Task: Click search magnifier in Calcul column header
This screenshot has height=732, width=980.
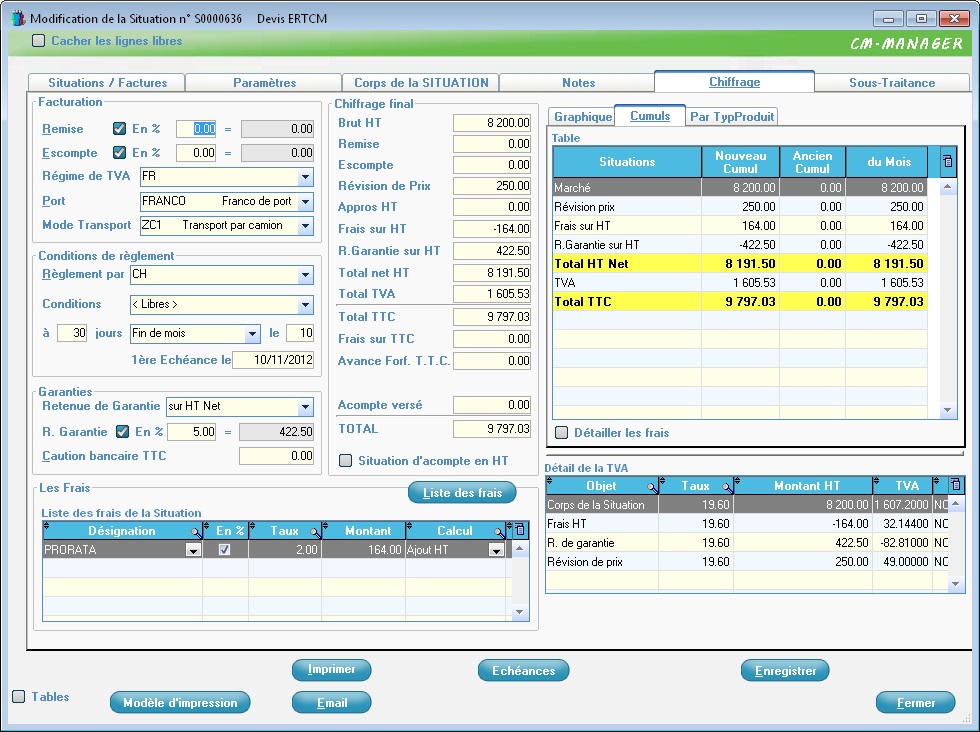Action: 499,532
